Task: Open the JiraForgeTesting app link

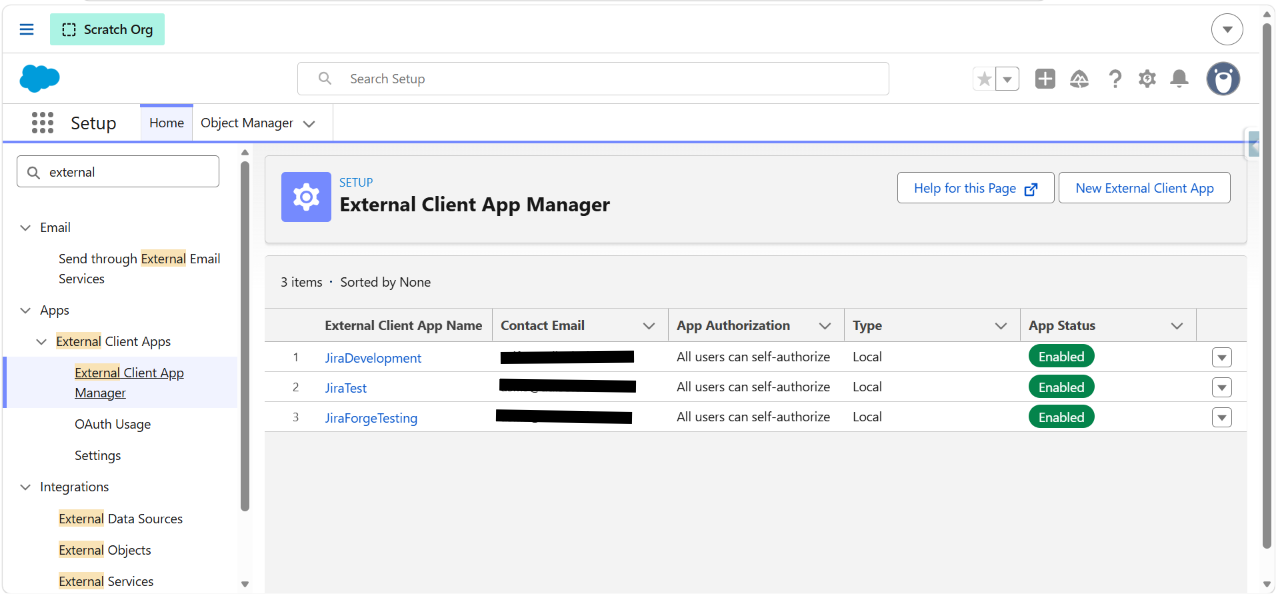Action: click(x=371, y=418)
